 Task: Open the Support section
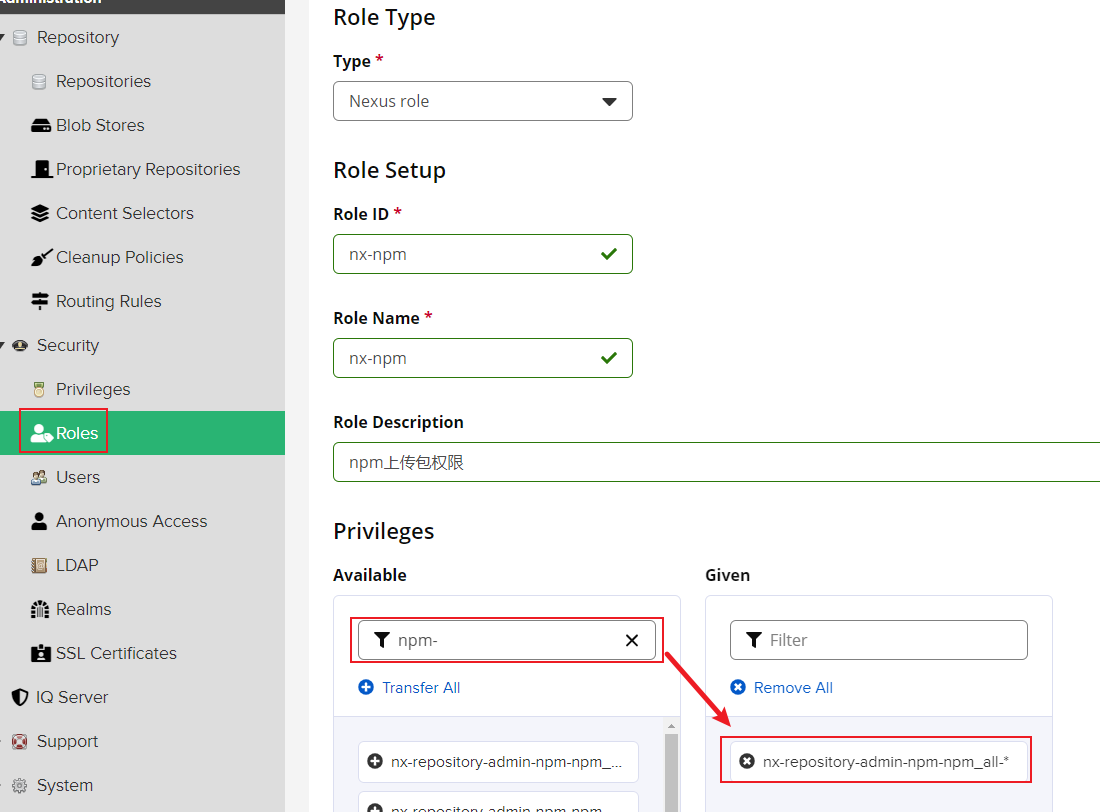pyautogui.click(x=67, y=741)
